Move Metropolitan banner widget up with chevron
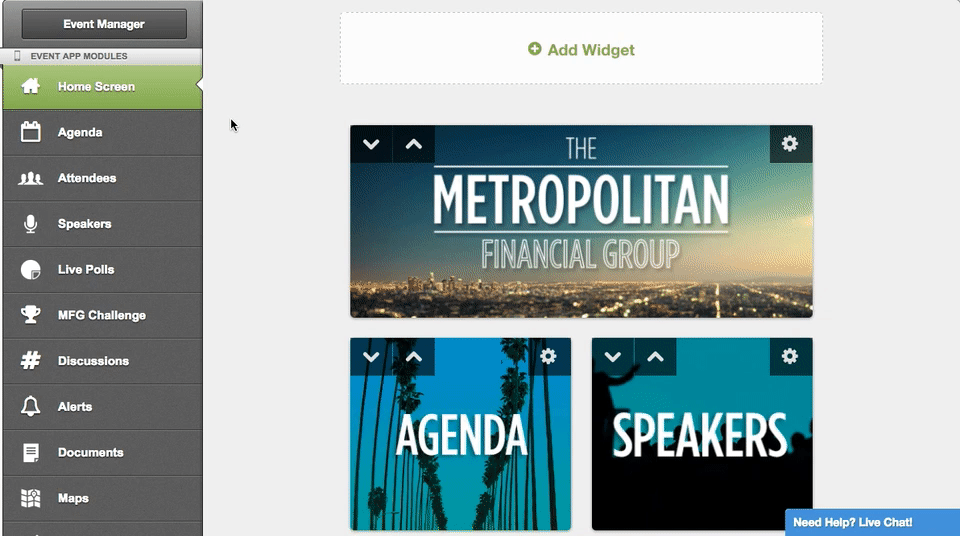 pyautogui.click(x=414, y=145)
